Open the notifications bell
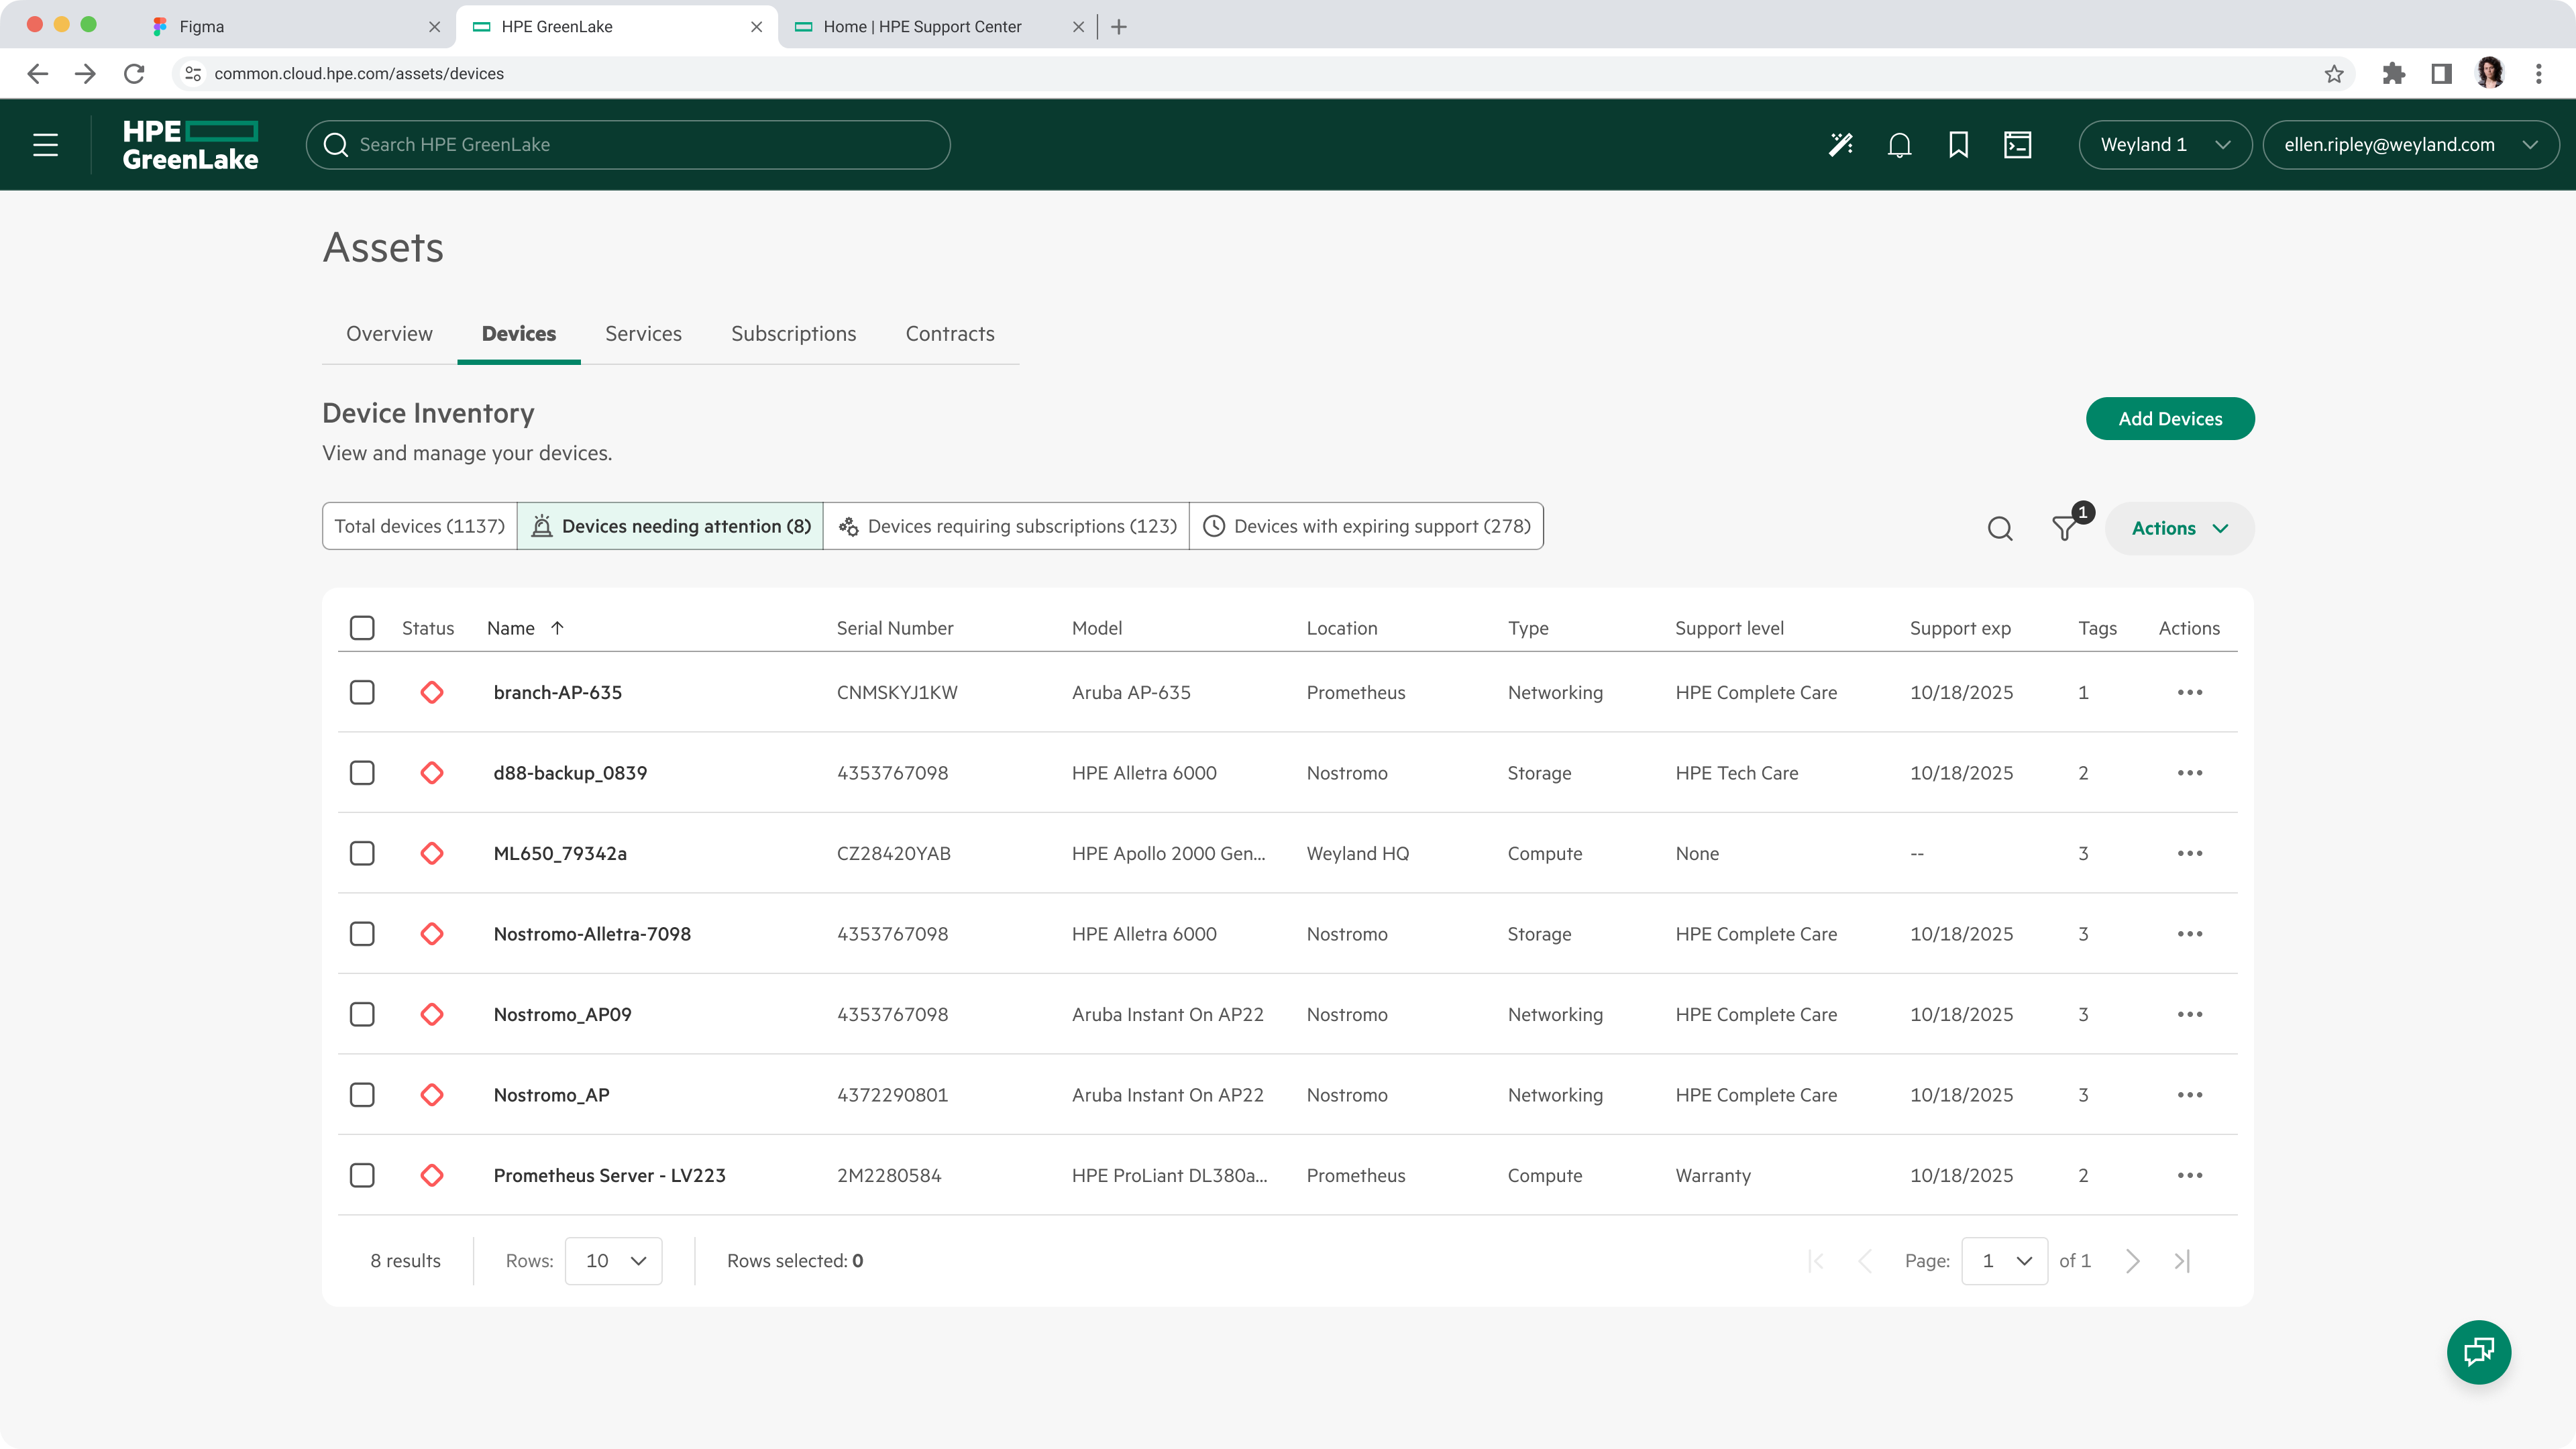The image size is (2576, 1449). pyautogui.click(x=1898, y=144)
